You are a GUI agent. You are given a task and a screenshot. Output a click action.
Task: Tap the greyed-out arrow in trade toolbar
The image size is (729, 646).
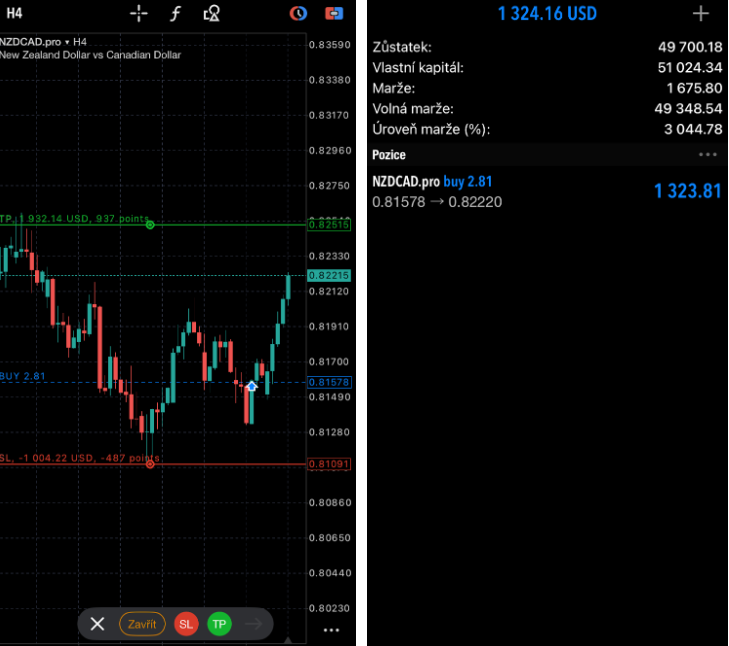point(253,624)
